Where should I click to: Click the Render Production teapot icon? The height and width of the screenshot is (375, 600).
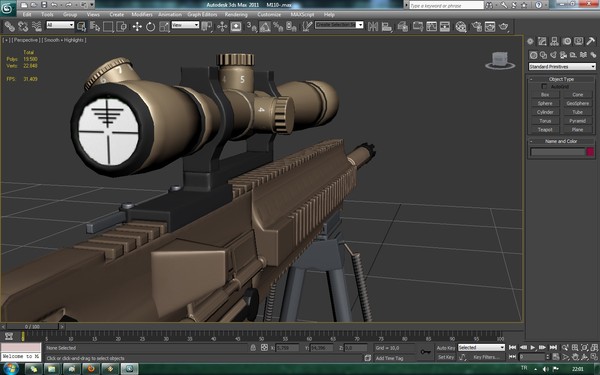coord(504,26)
